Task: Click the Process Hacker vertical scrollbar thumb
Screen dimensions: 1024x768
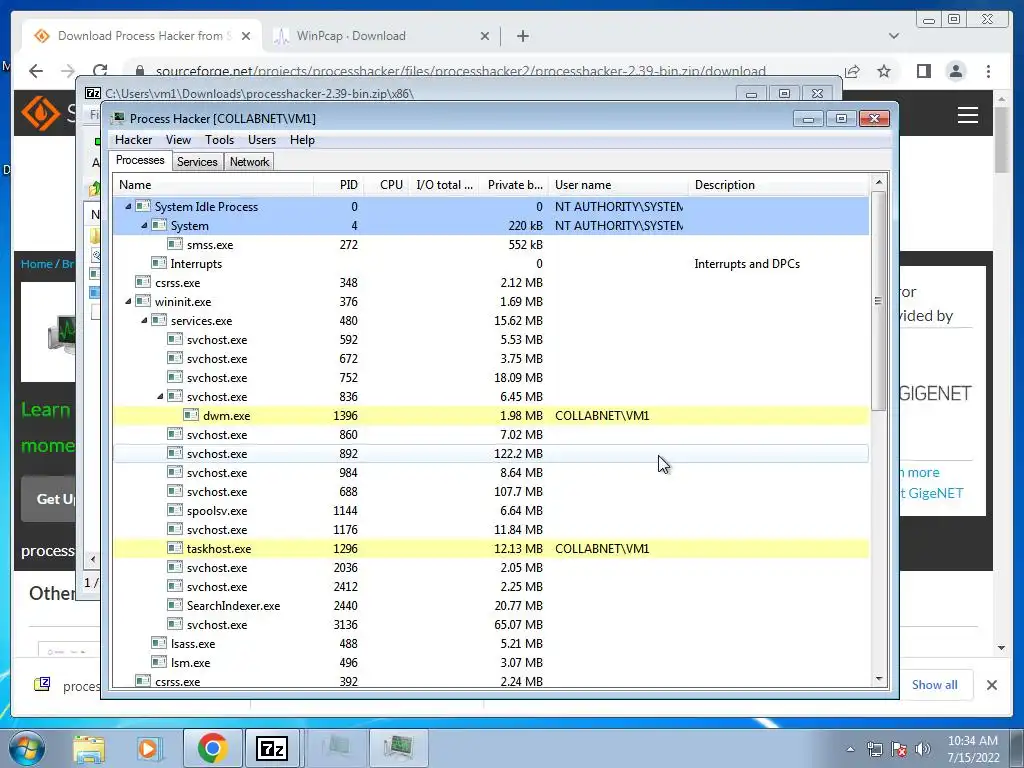Action: click(x=878, y=301)
